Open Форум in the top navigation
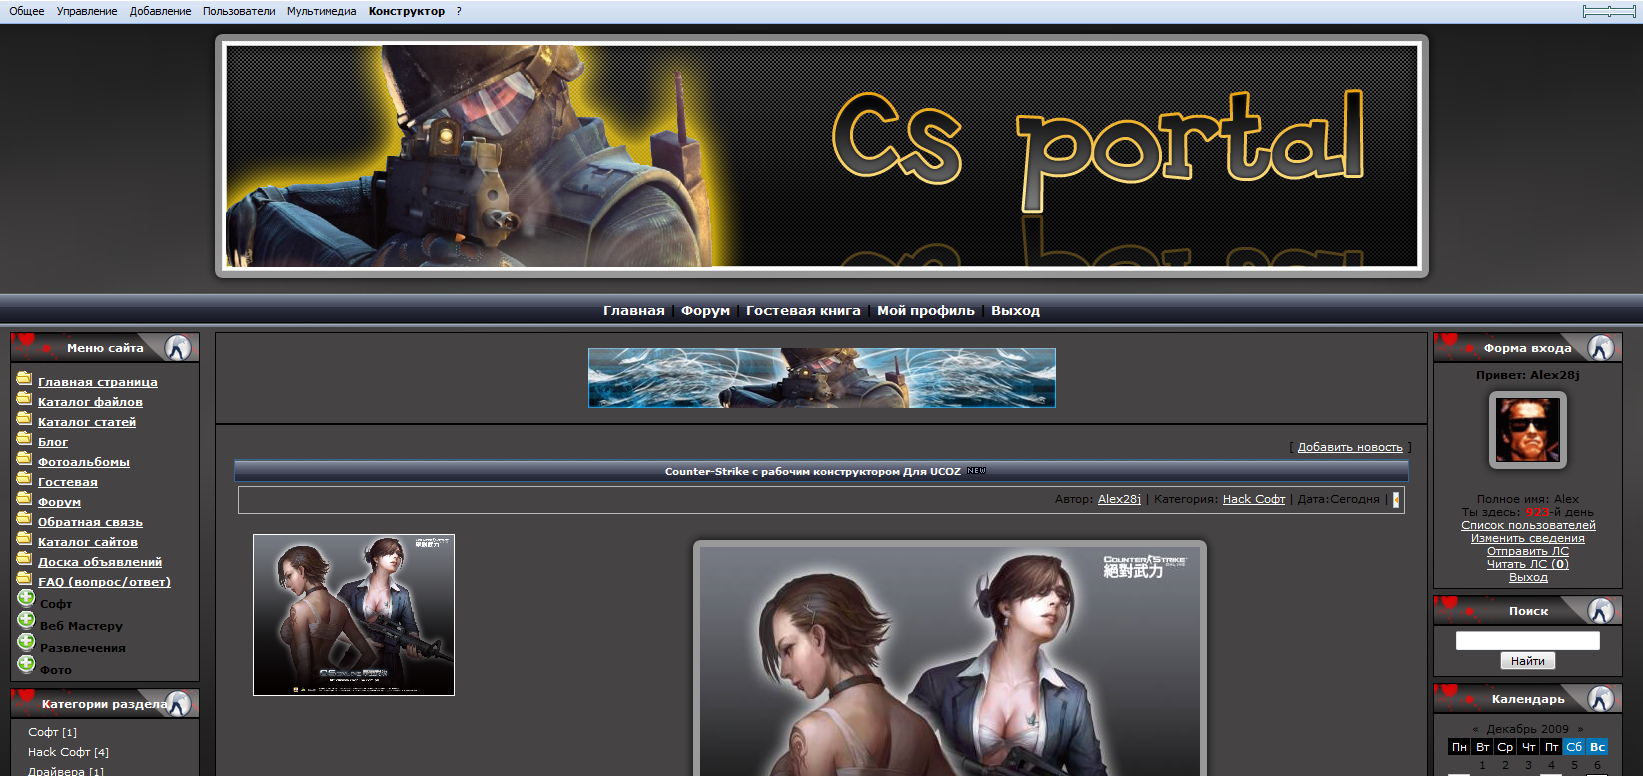Viewport: 1643px width, 776px height. click(x=705, y=311)
